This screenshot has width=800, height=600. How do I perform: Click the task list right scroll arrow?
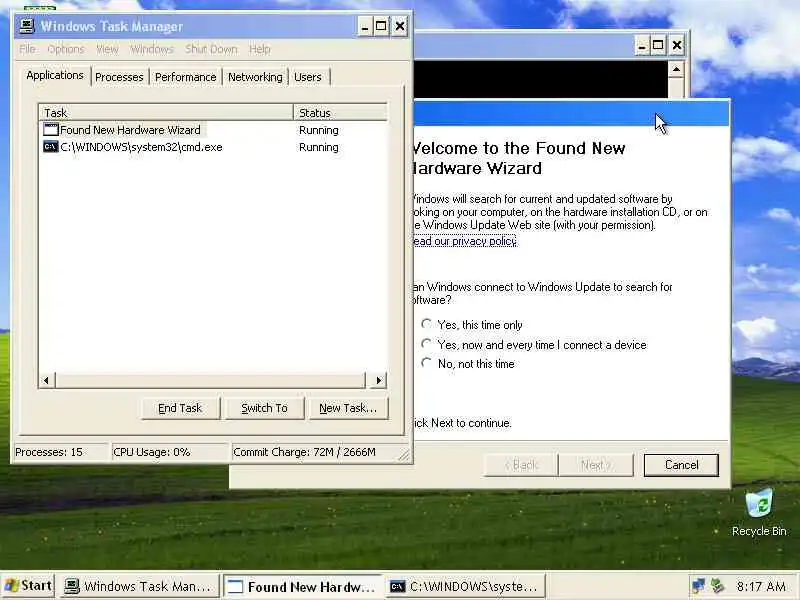click(378, 380)
